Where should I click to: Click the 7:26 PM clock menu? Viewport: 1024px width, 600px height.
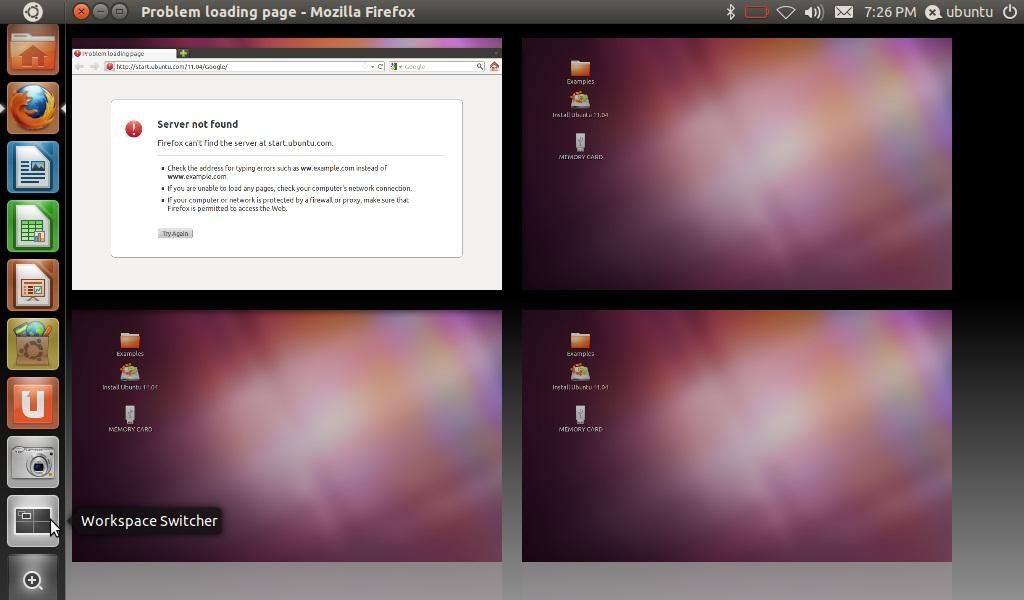pyautogui.click(x=890, y=12)
